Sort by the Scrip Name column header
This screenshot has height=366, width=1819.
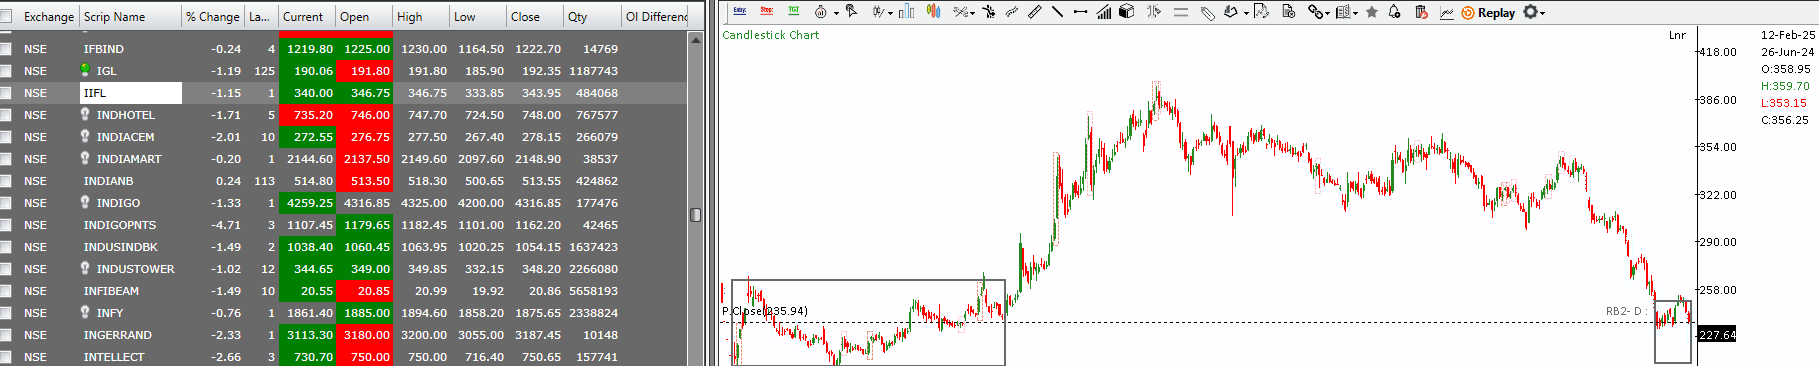coord(130,17)
